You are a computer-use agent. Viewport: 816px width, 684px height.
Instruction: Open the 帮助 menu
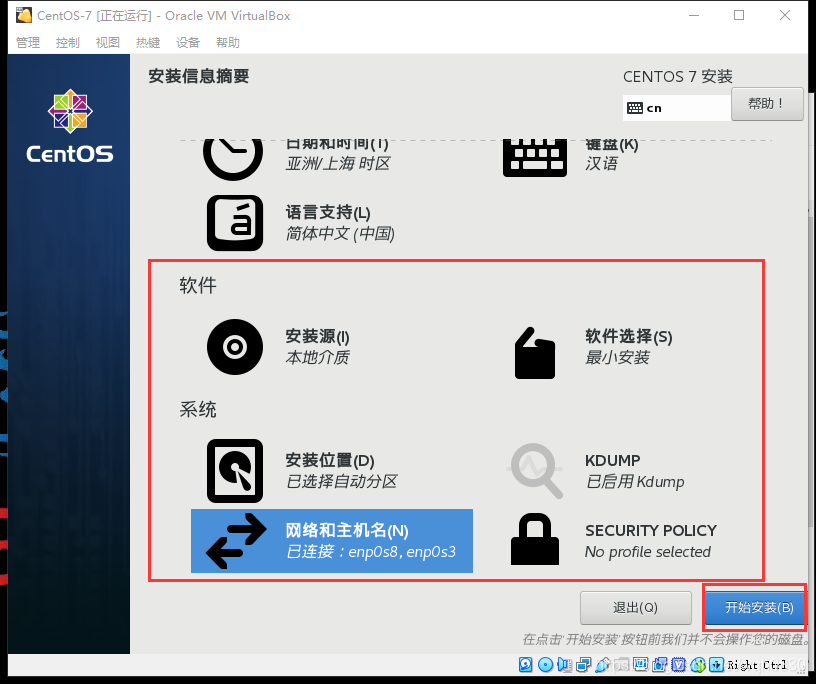click(x=228, y=42)
